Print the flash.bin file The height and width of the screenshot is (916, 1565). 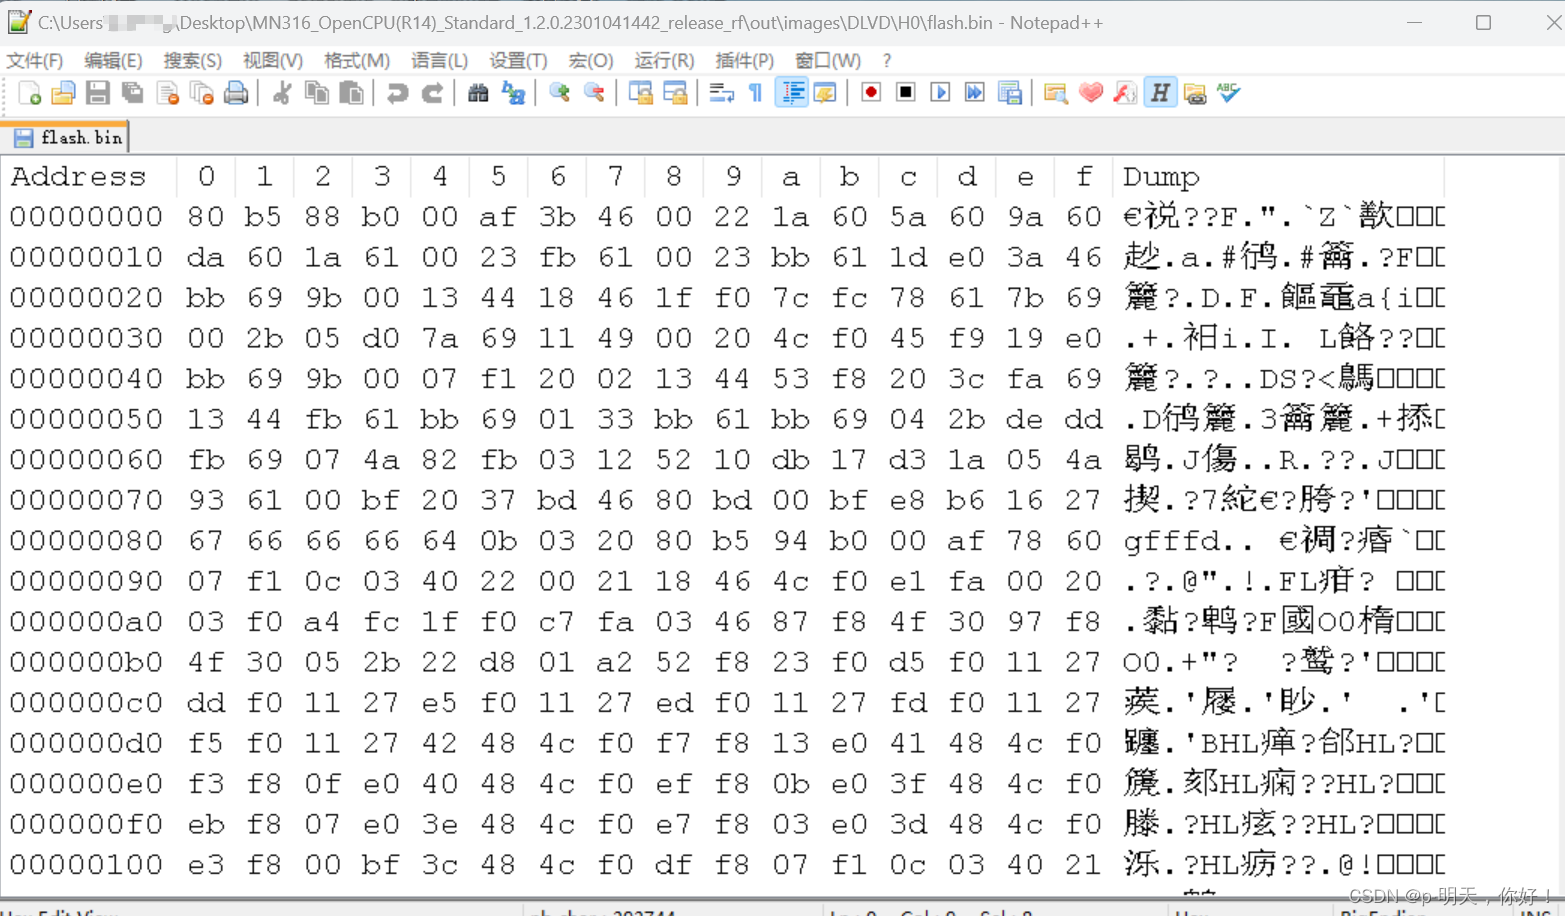pos(237,92)
